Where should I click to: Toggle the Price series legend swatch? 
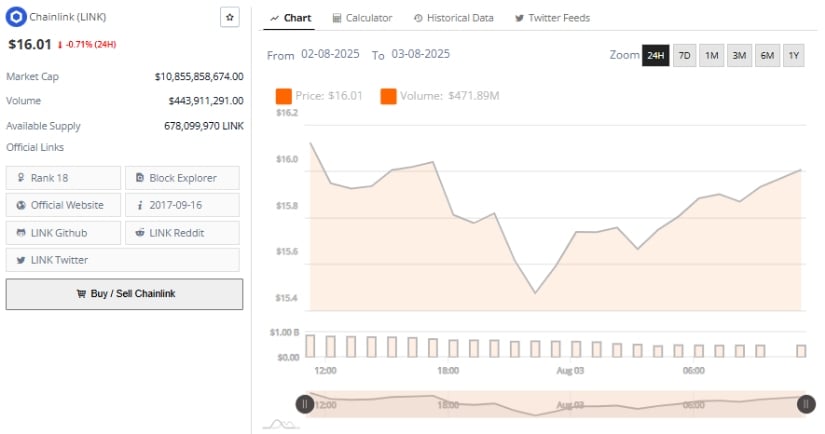tap(284, 96)
